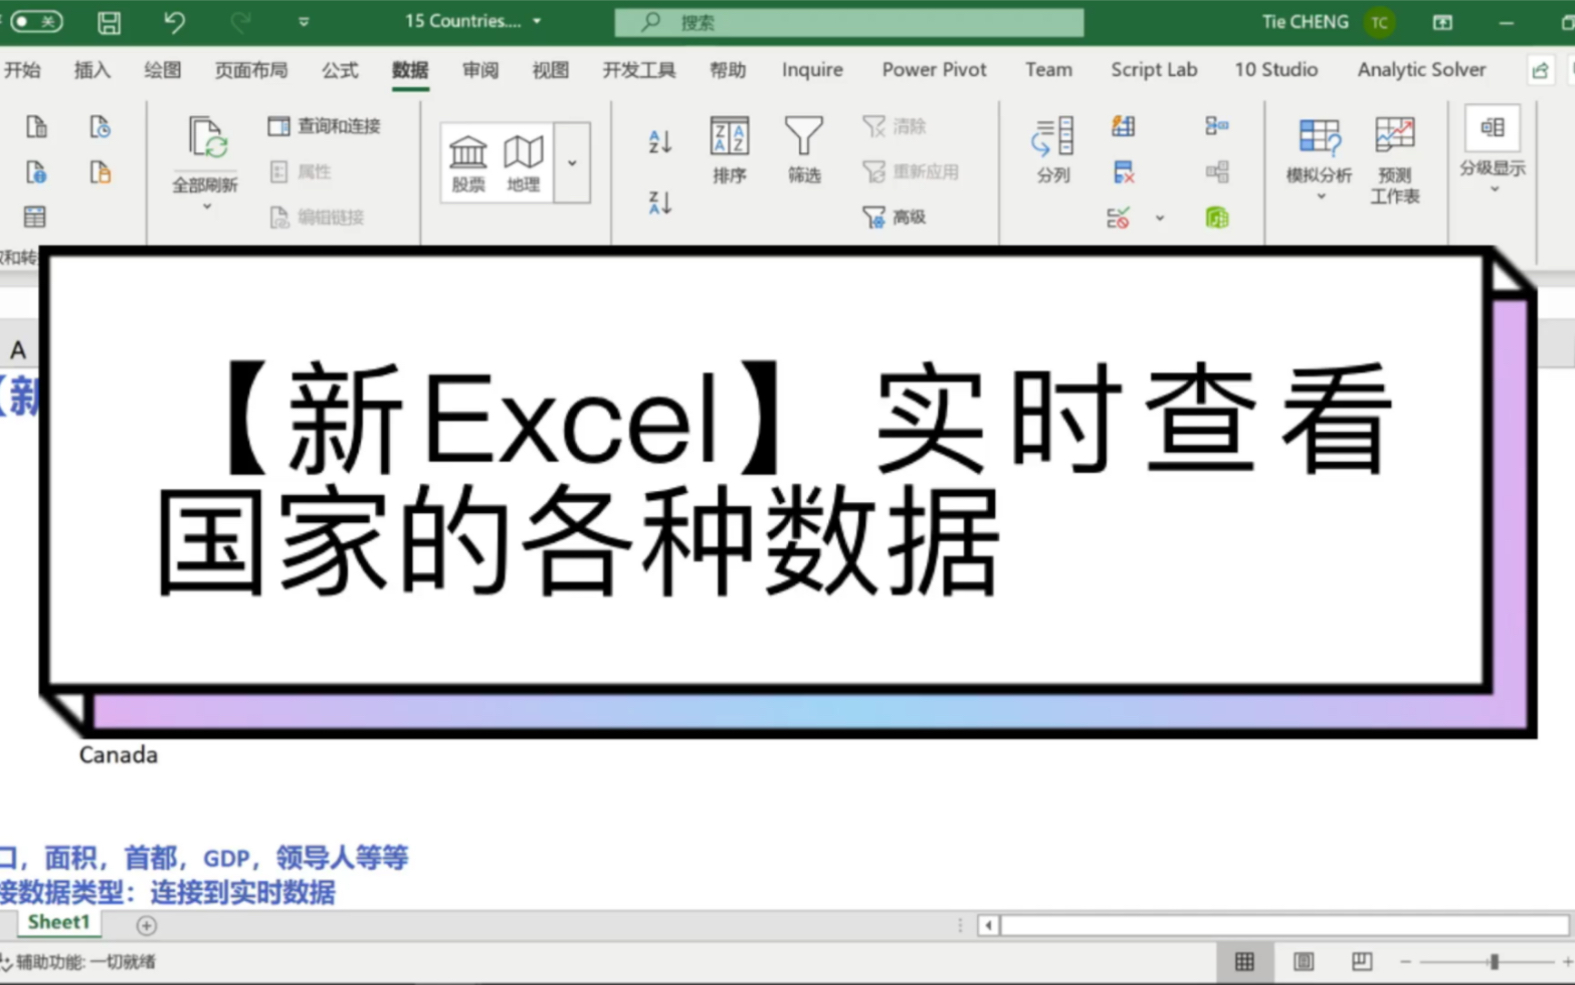The image size is (1575, 985).
Task: Switch to the 绘图 tab
Action: (x=162, y=69)
